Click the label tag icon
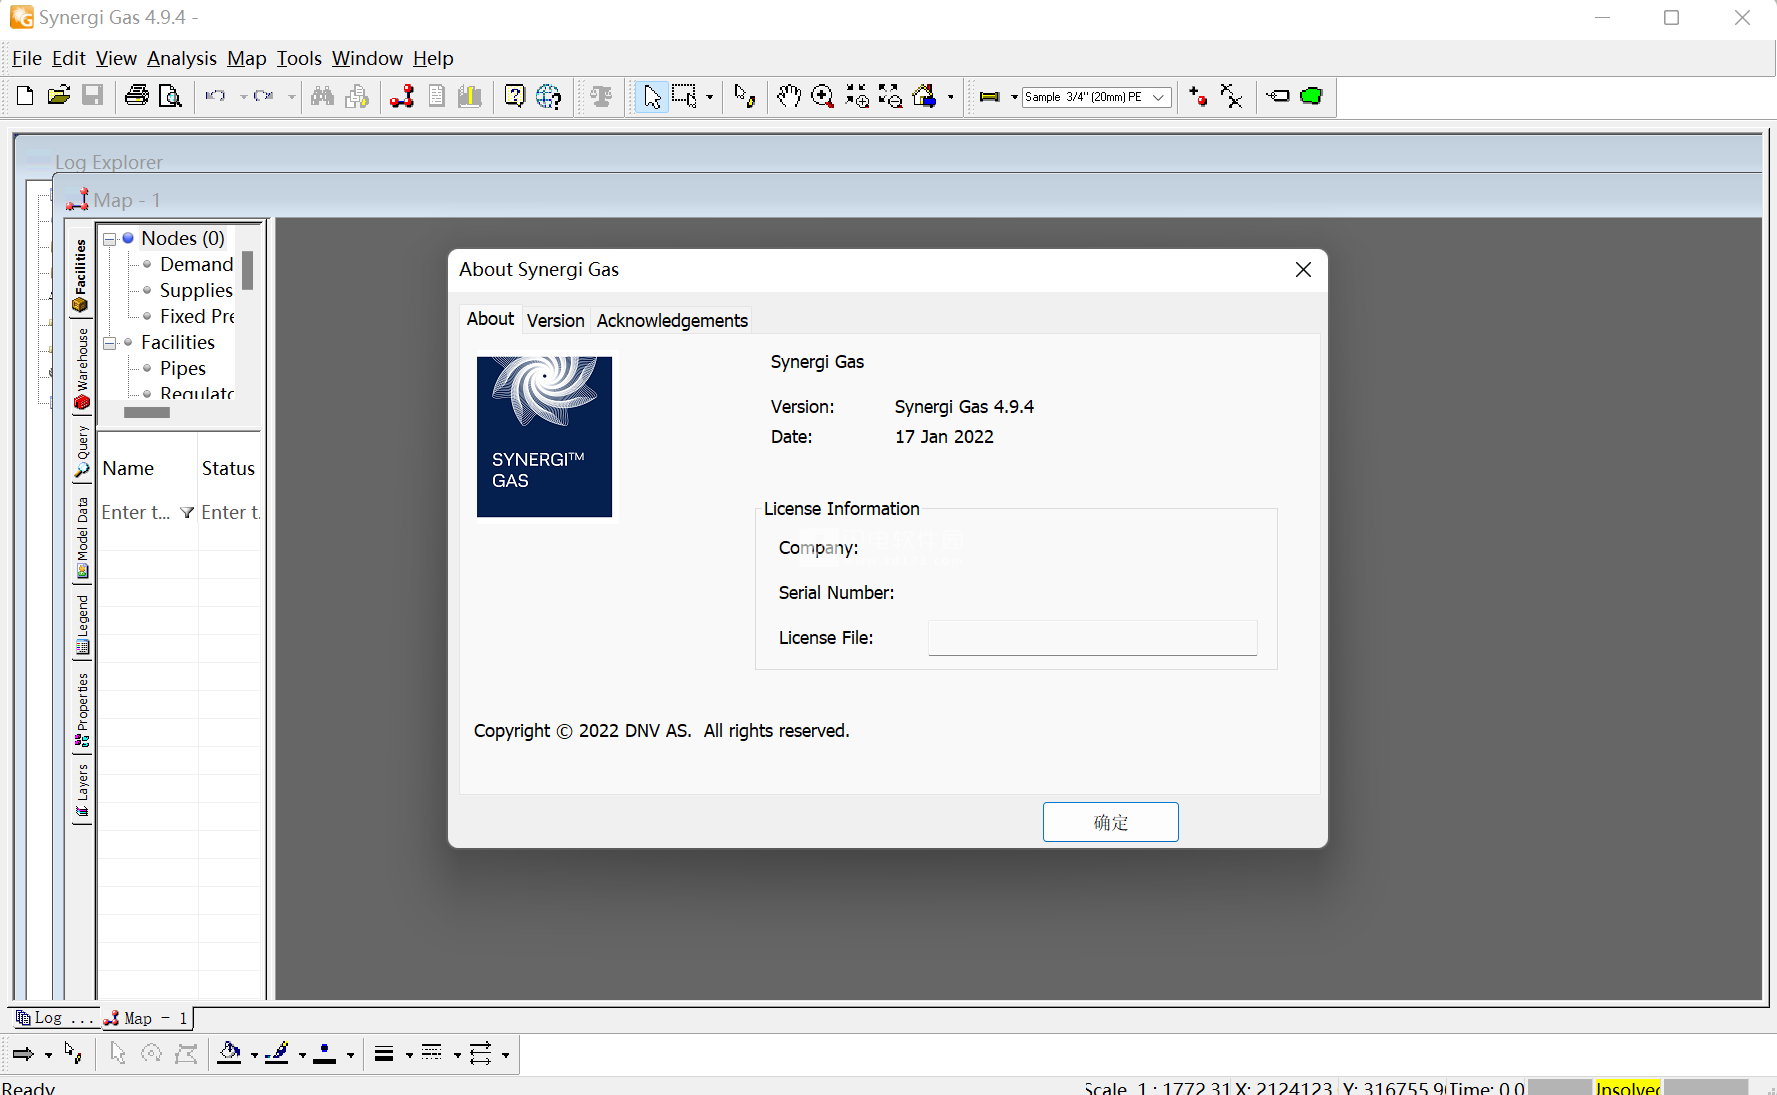This screenshot has width=1777, height=1095. tap(1278, 96)
